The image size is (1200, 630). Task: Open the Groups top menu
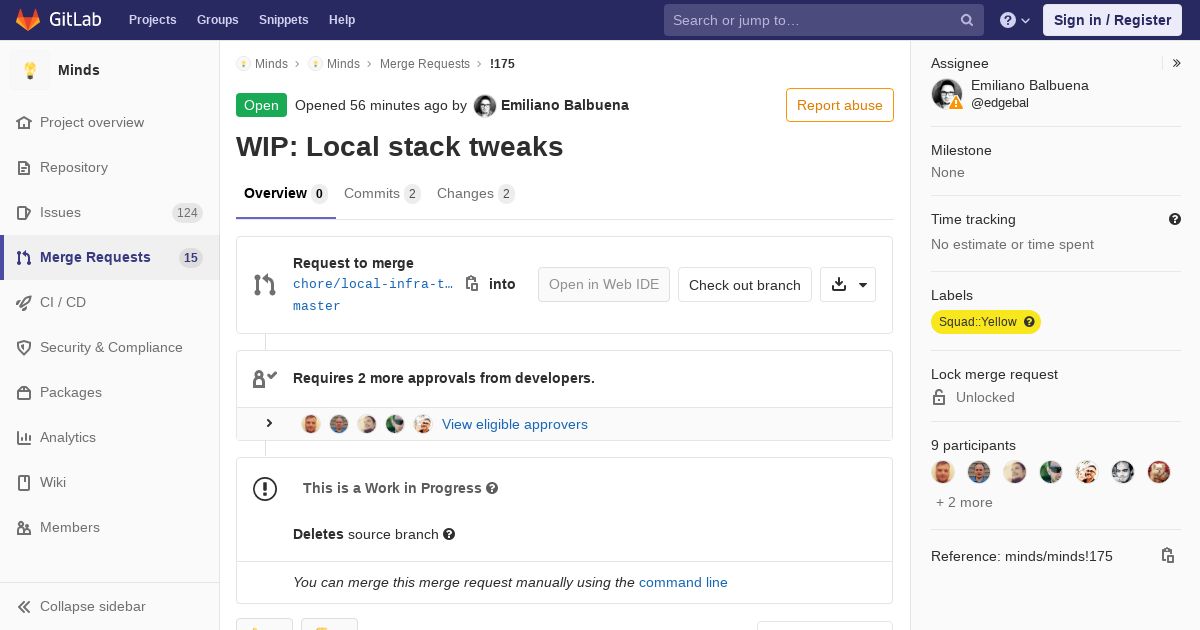coord(217,20)
